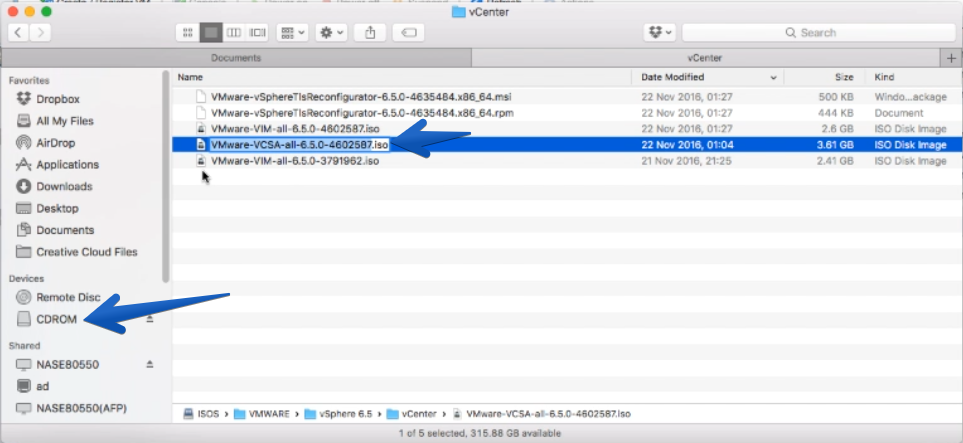The image size is (963, 443).
Task: Click the 444 KB size cell
Action: [x=836, y=113]
